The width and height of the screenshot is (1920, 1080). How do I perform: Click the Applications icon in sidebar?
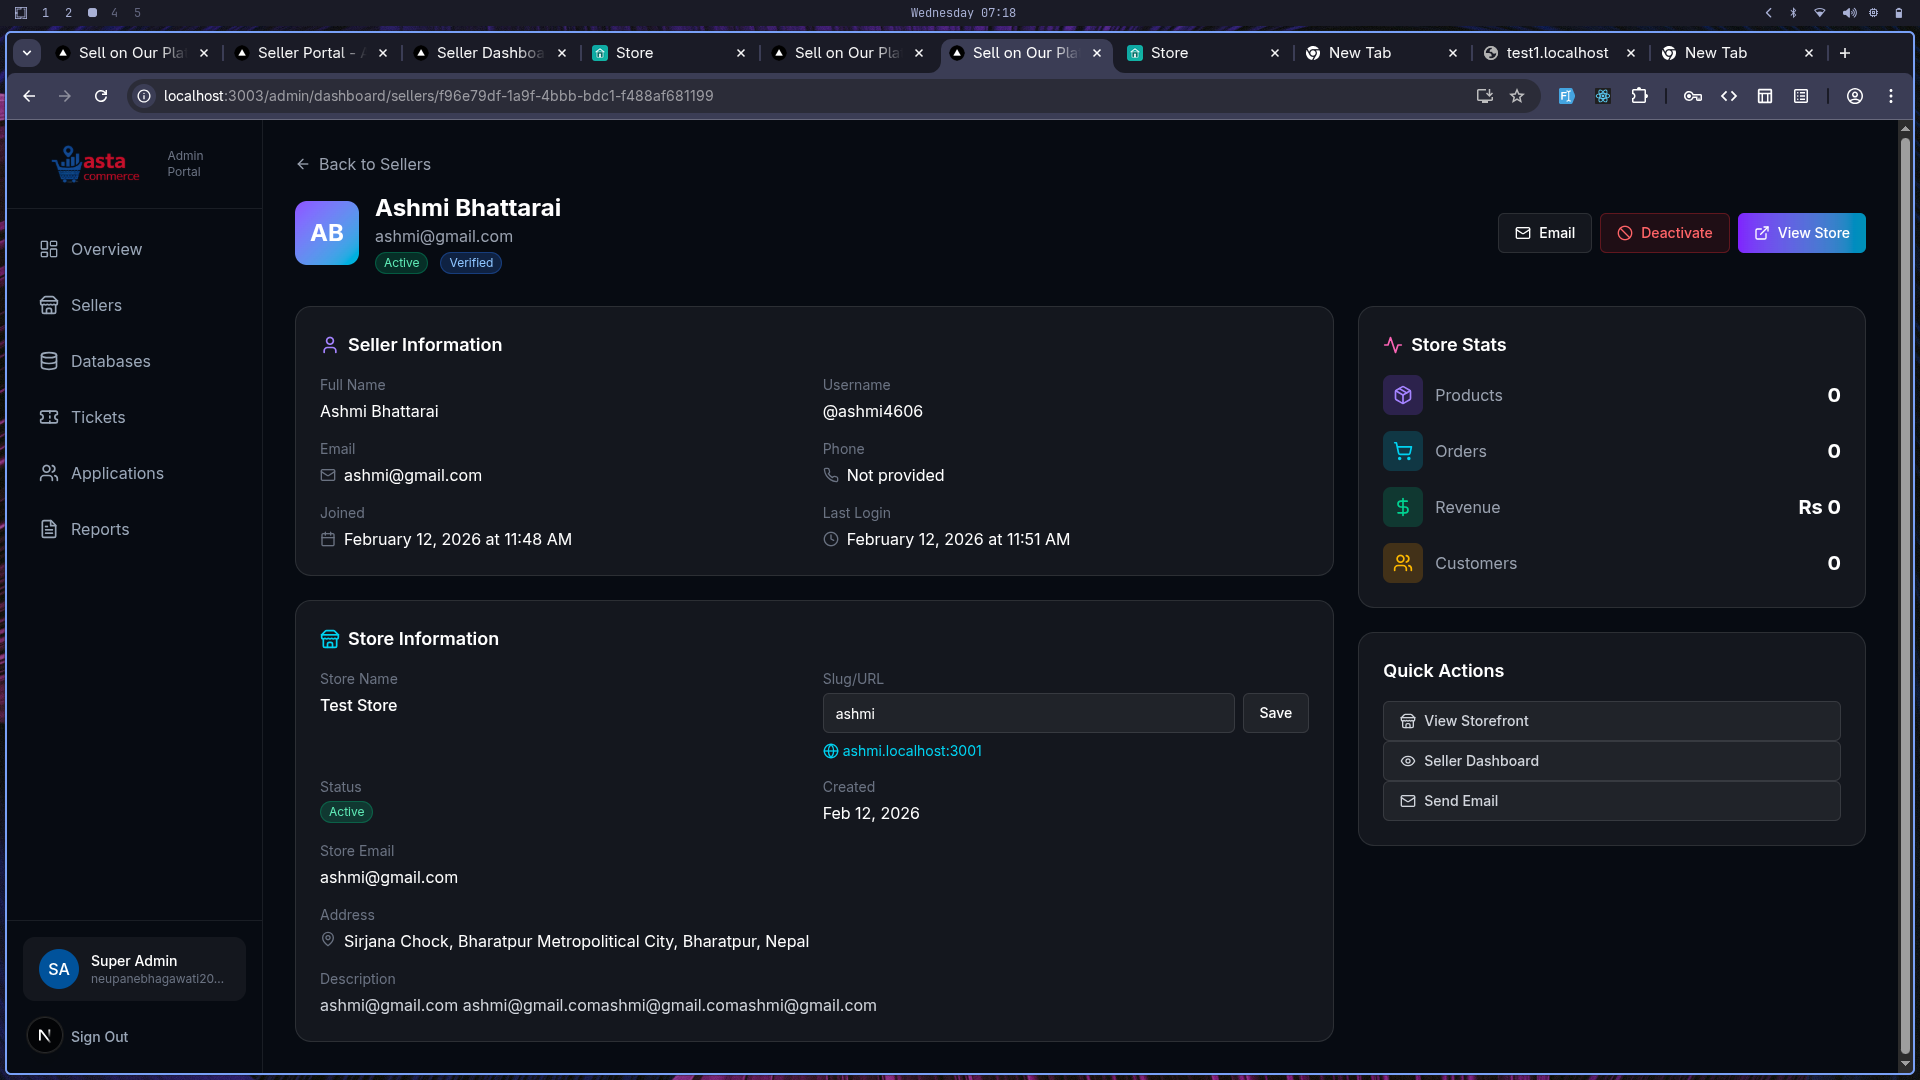coord(50,473)
